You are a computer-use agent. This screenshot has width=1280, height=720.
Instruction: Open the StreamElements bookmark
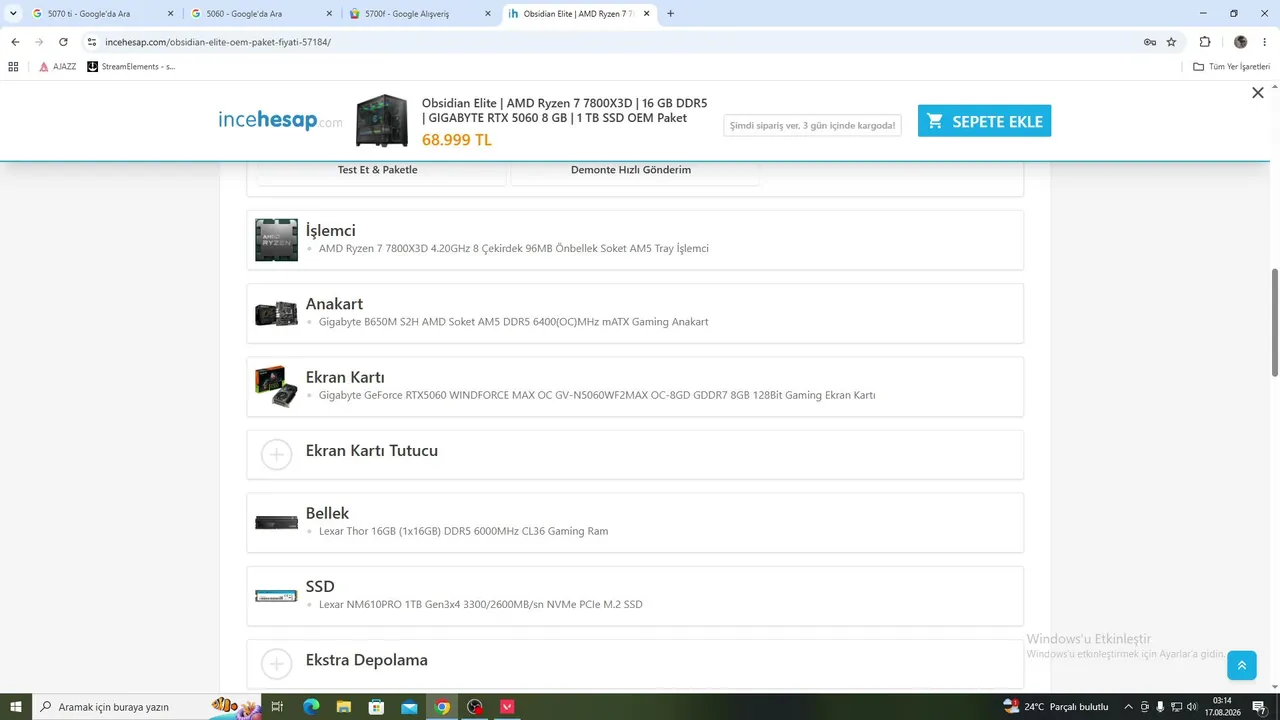coord(131,67)
